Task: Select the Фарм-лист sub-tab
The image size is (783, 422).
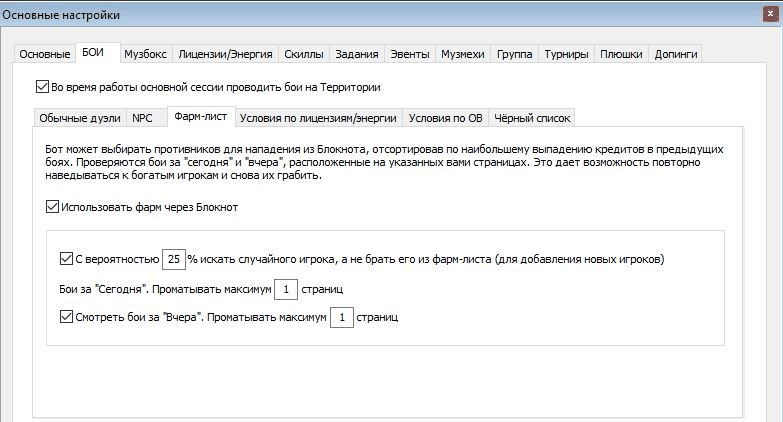Action: pos(201,116)
